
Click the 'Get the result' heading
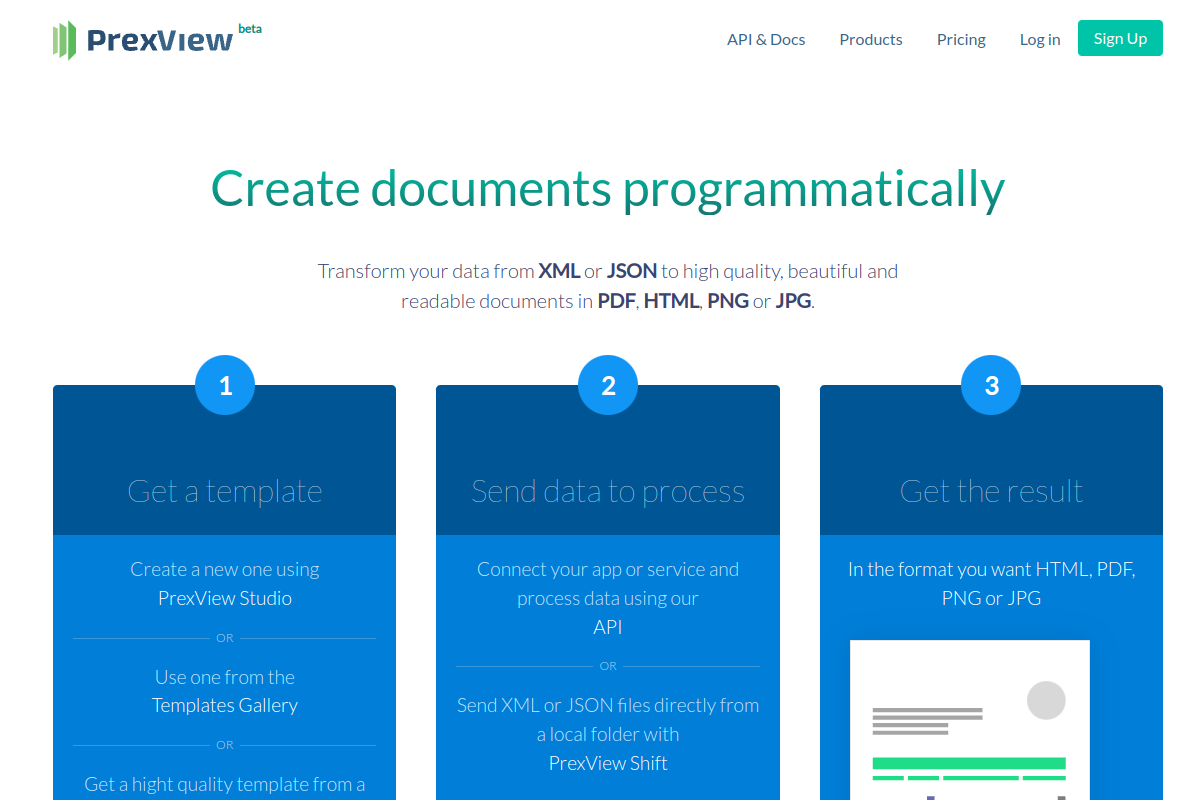click(991, 491)
